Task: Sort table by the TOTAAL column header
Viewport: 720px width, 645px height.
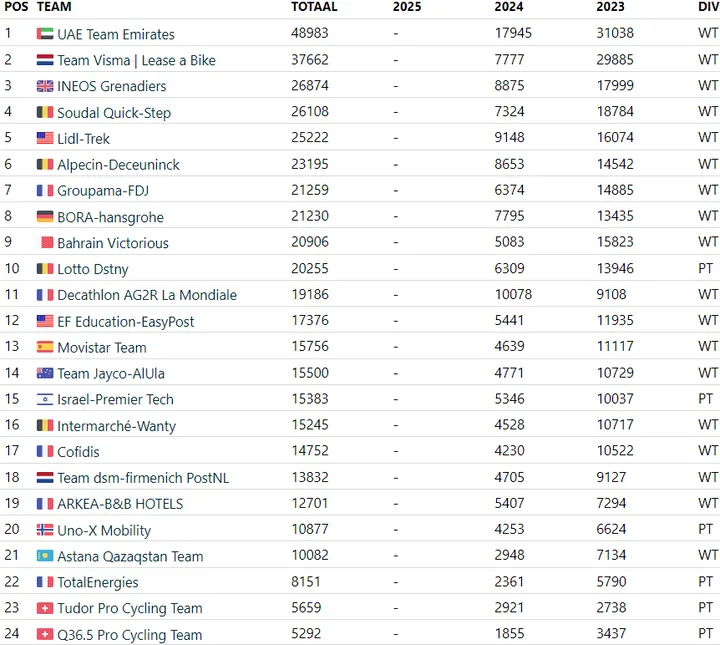Action: pyautogui.click(x=314, y=7)
